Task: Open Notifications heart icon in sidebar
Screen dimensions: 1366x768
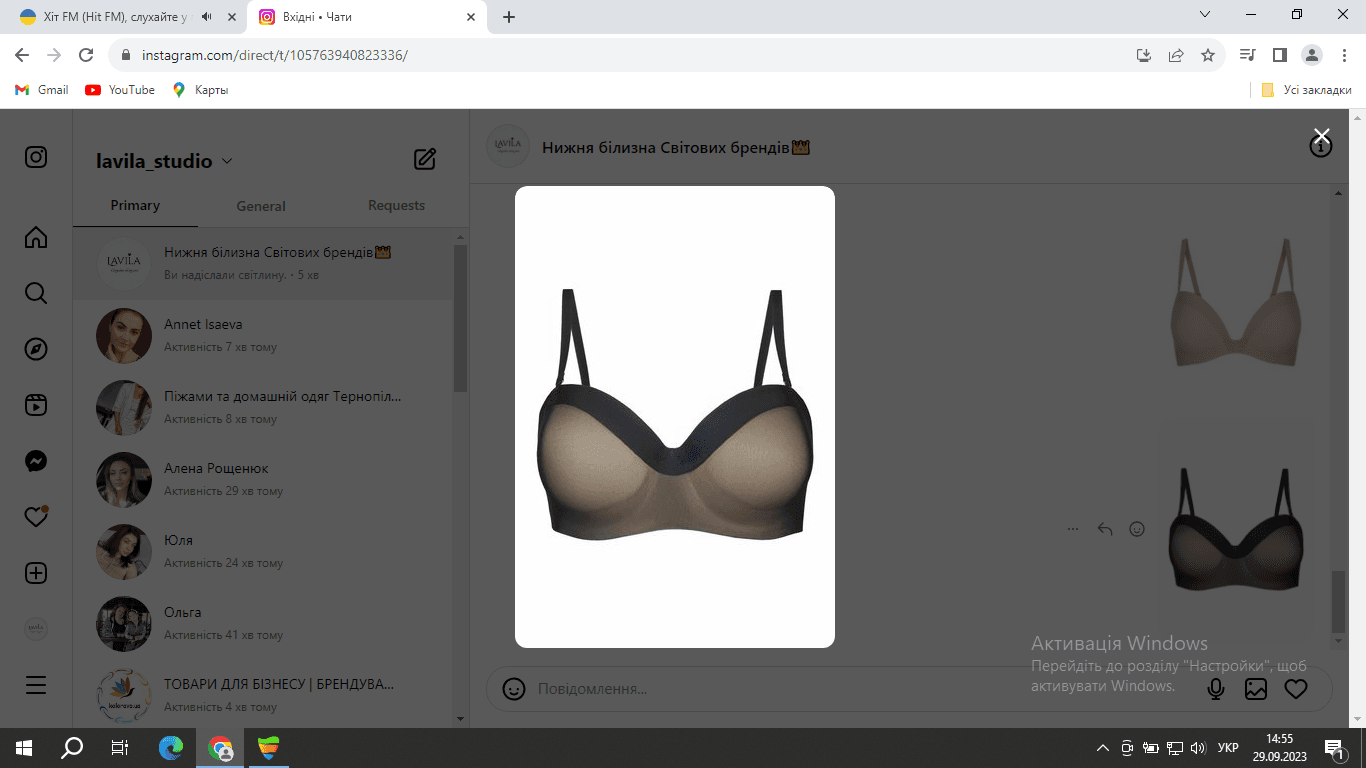Action: (36, 517)
